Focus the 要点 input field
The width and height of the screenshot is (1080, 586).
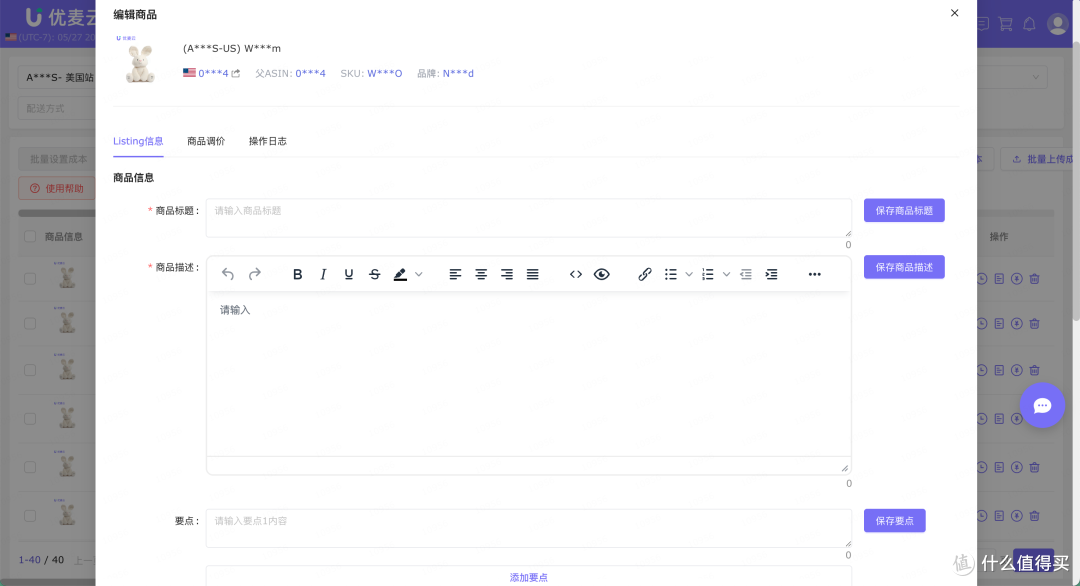[x=529, y=528]
